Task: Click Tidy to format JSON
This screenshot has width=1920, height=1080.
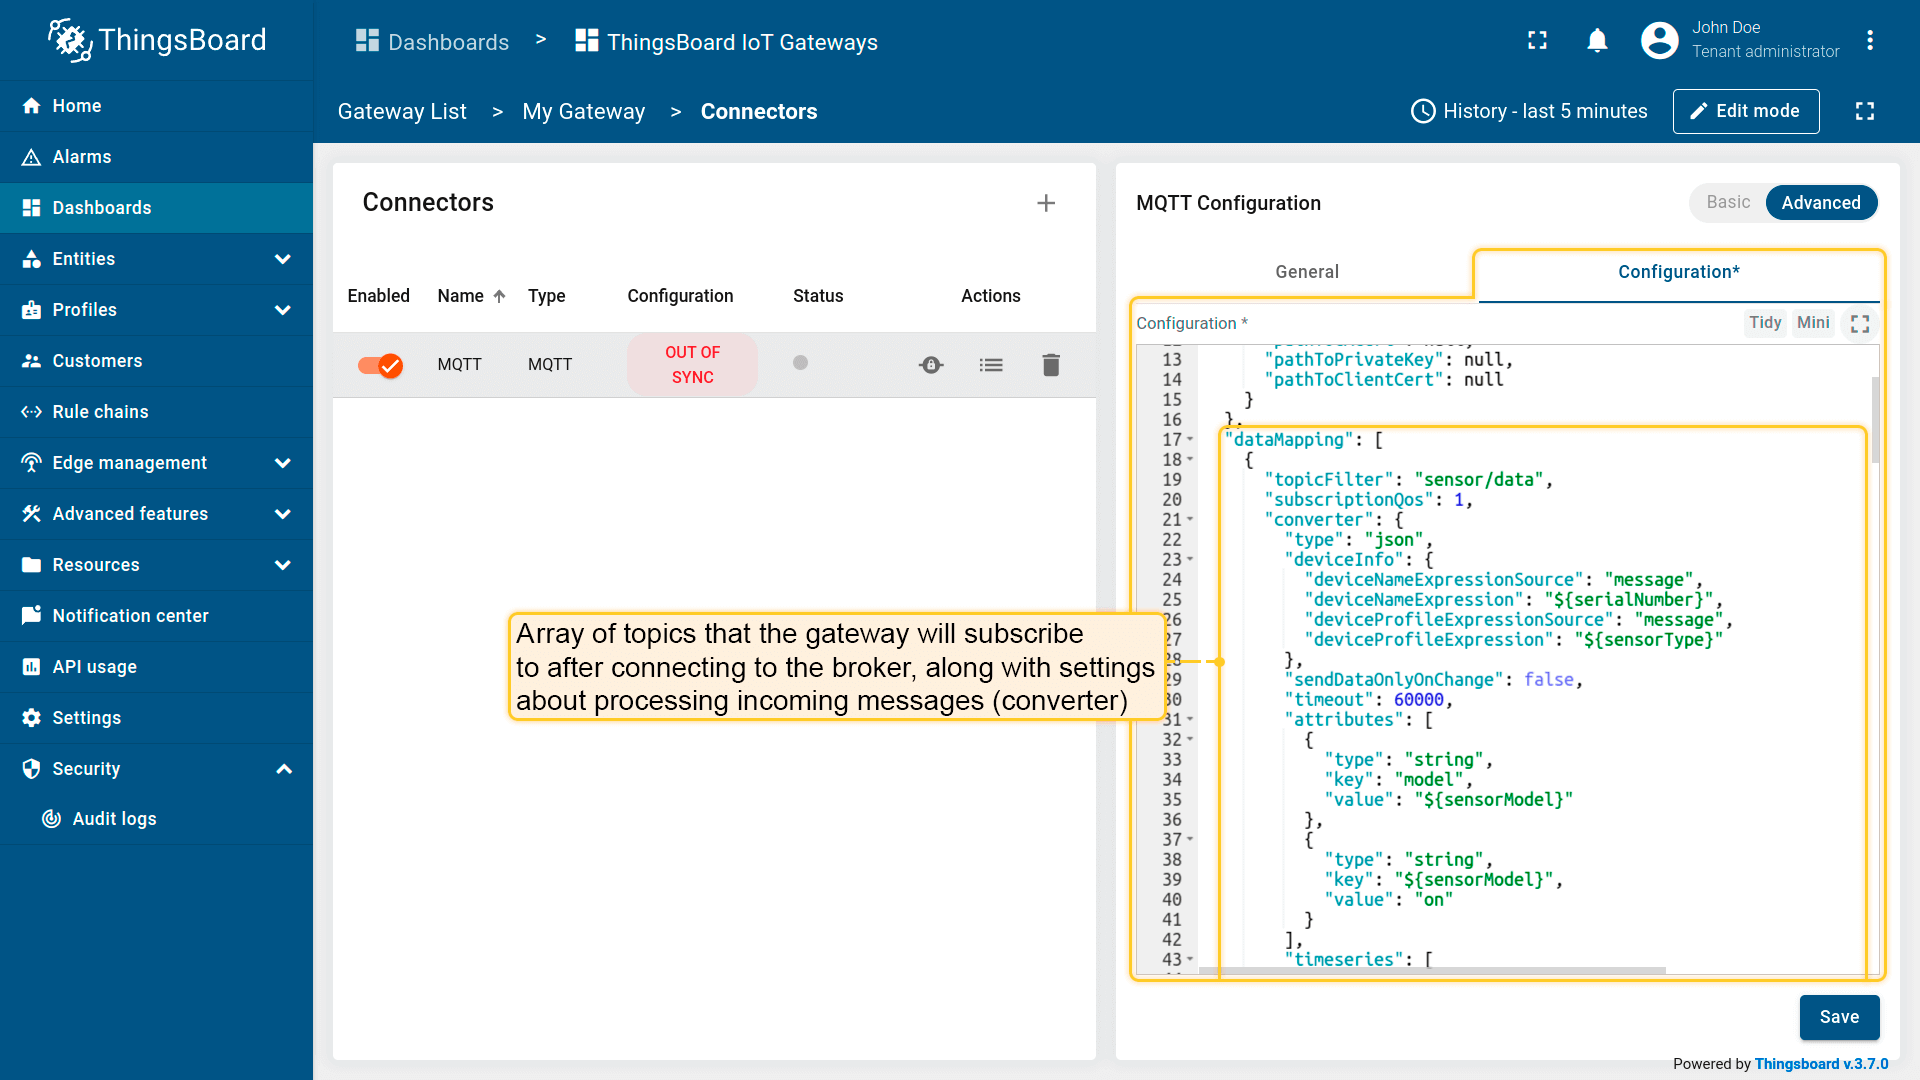Action: [1765, 323]
